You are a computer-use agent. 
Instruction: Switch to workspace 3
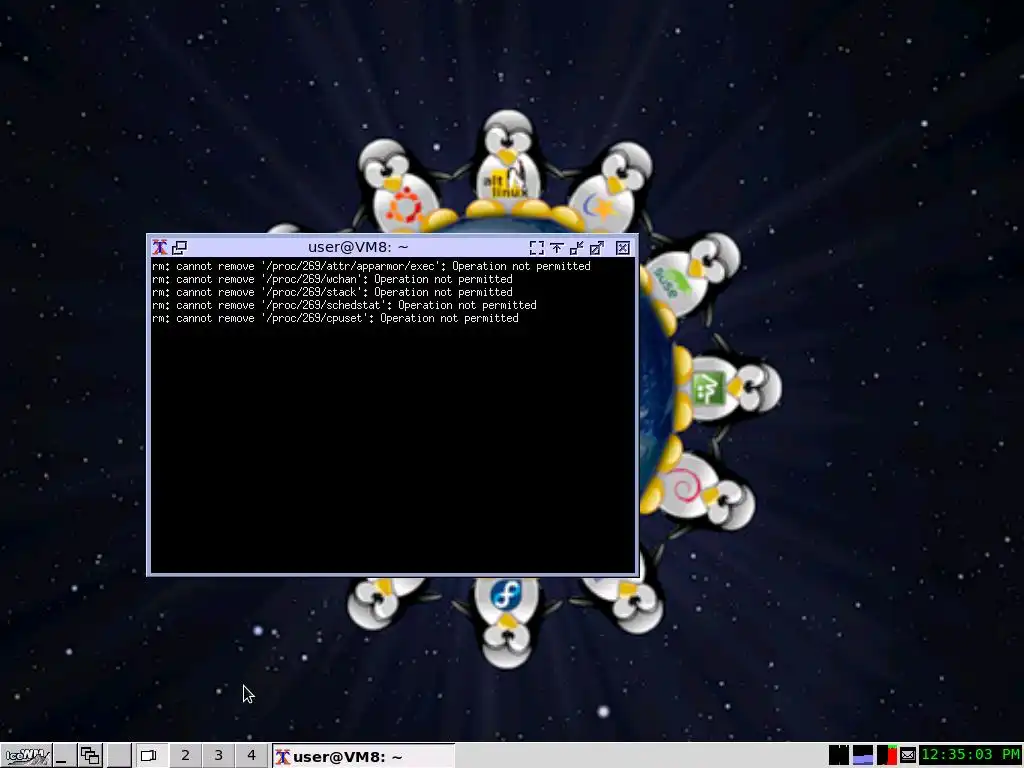[x=218, y=756]
